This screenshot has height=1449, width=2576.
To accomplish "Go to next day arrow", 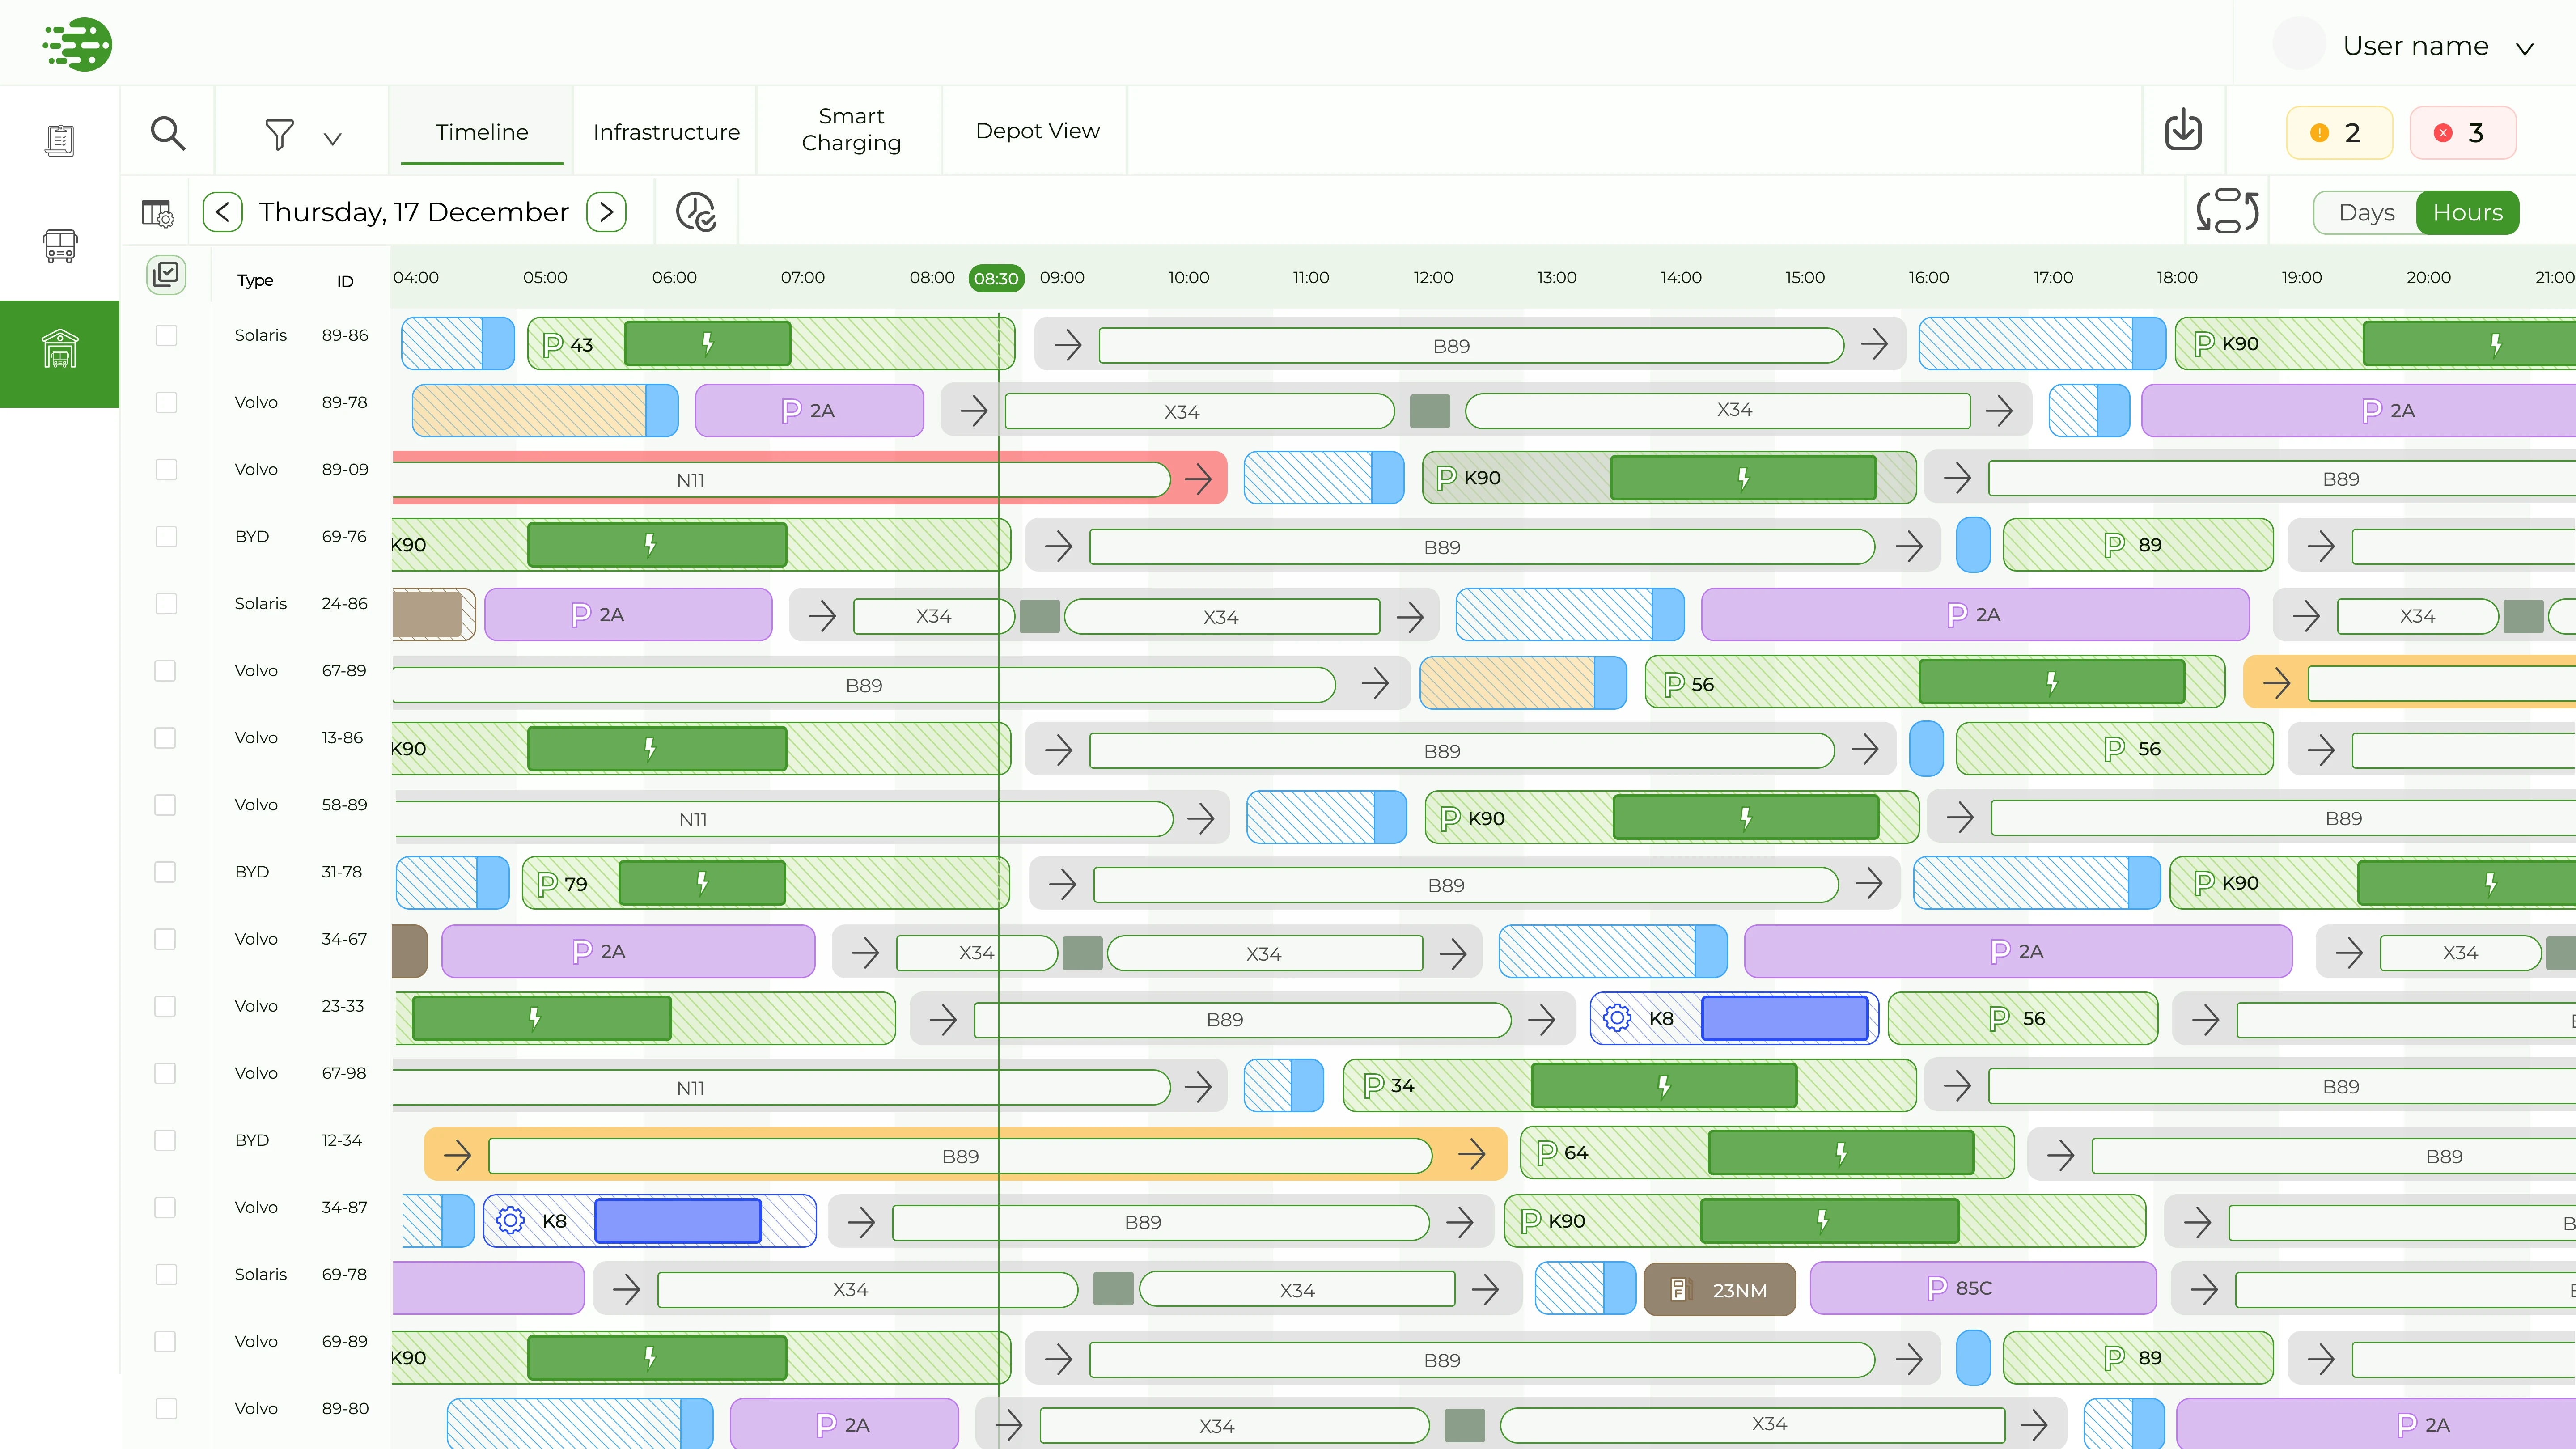I will (x=606, y=212).
